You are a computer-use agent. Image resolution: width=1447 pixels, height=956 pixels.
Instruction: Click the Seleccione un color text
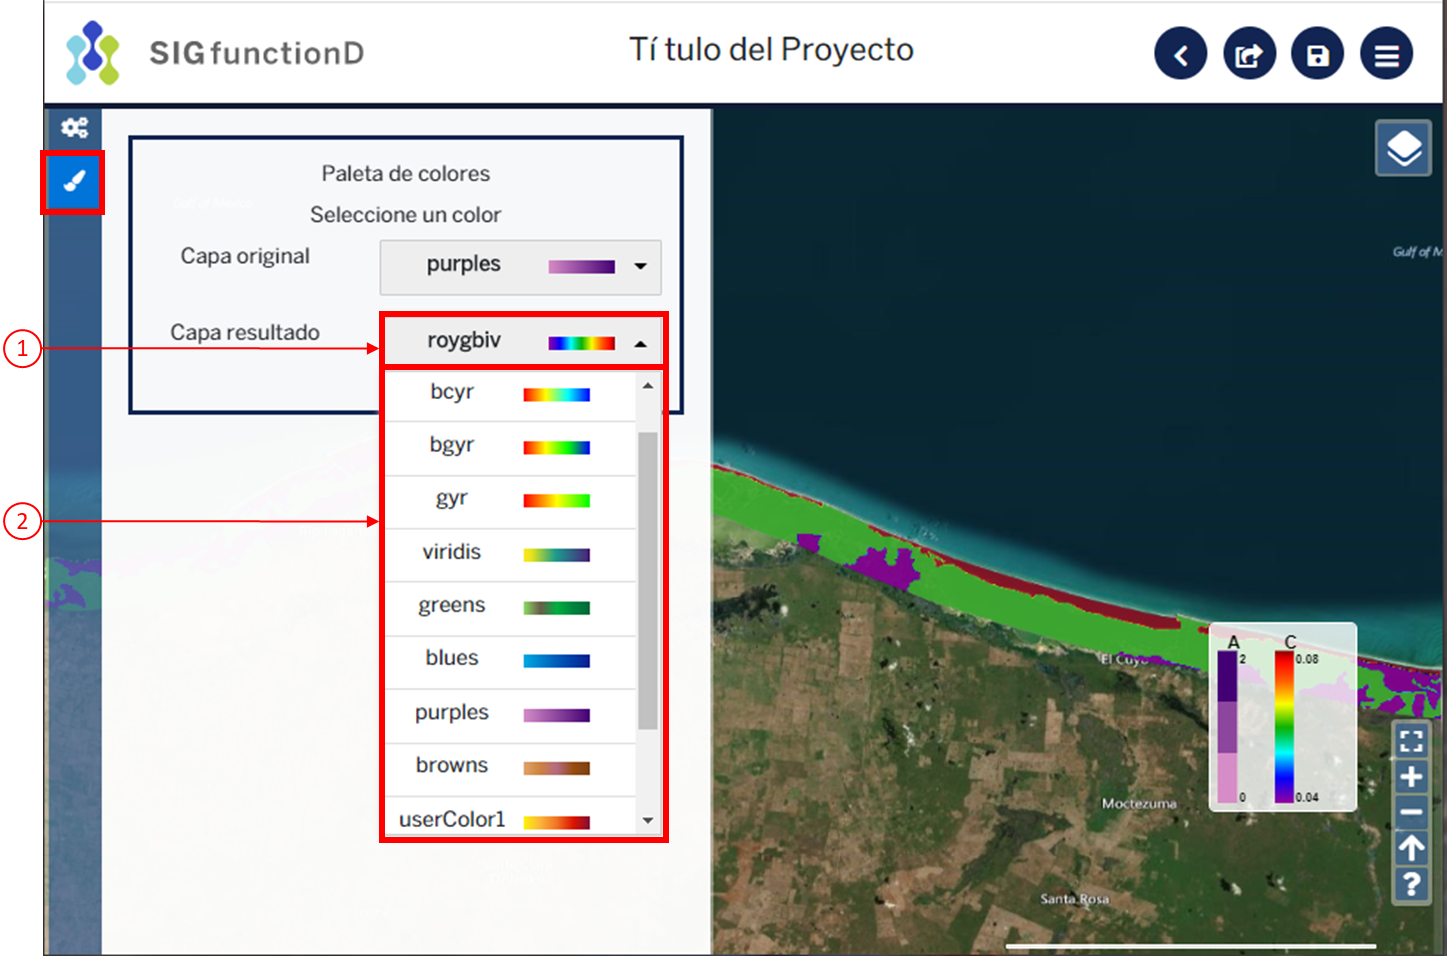pos(405,215)
